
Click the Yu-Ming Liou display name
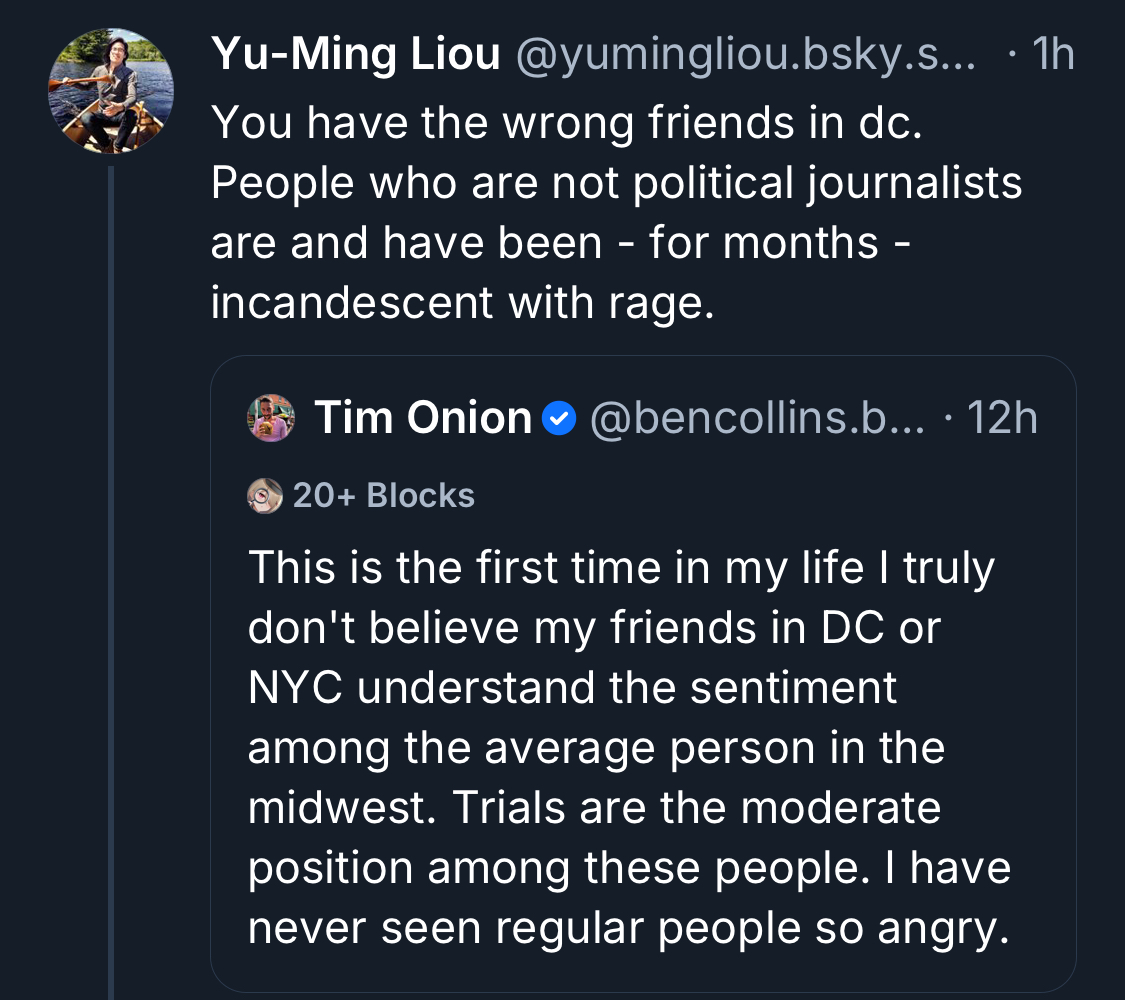click(x=355, y=56)
